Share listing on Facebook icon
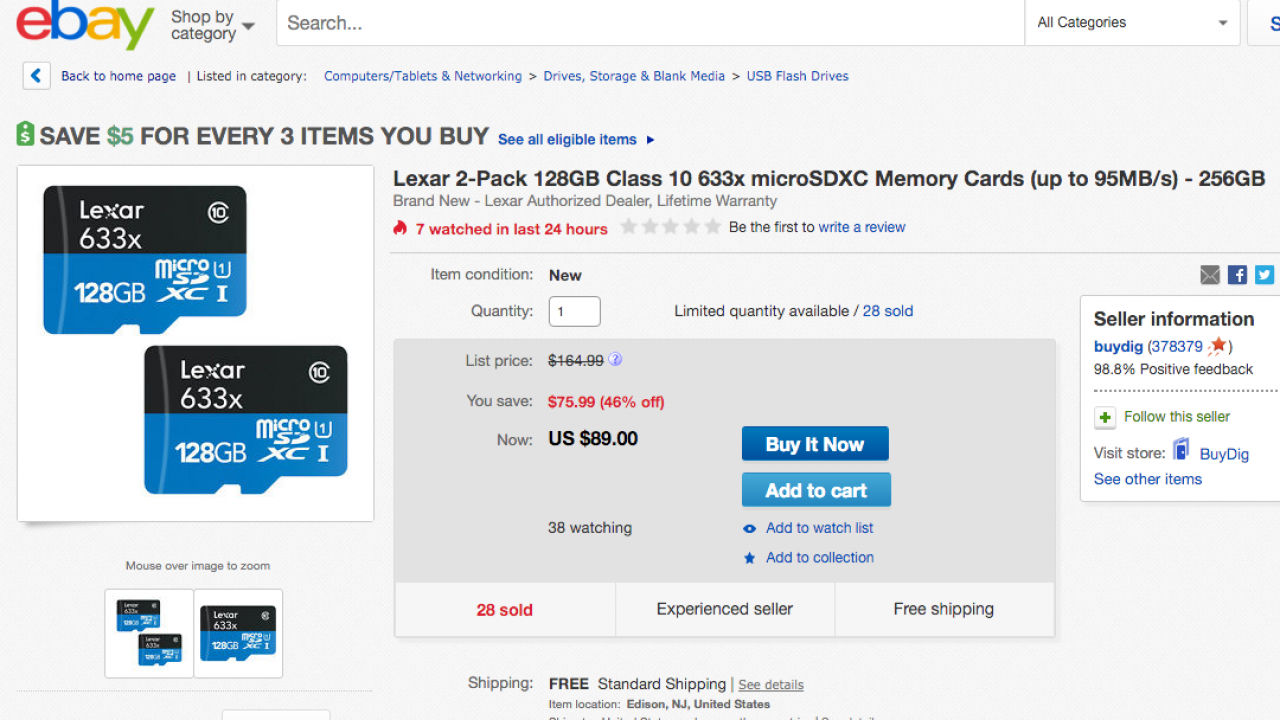This screenshot has height=720, width=1280. (x=1237, y=275)
